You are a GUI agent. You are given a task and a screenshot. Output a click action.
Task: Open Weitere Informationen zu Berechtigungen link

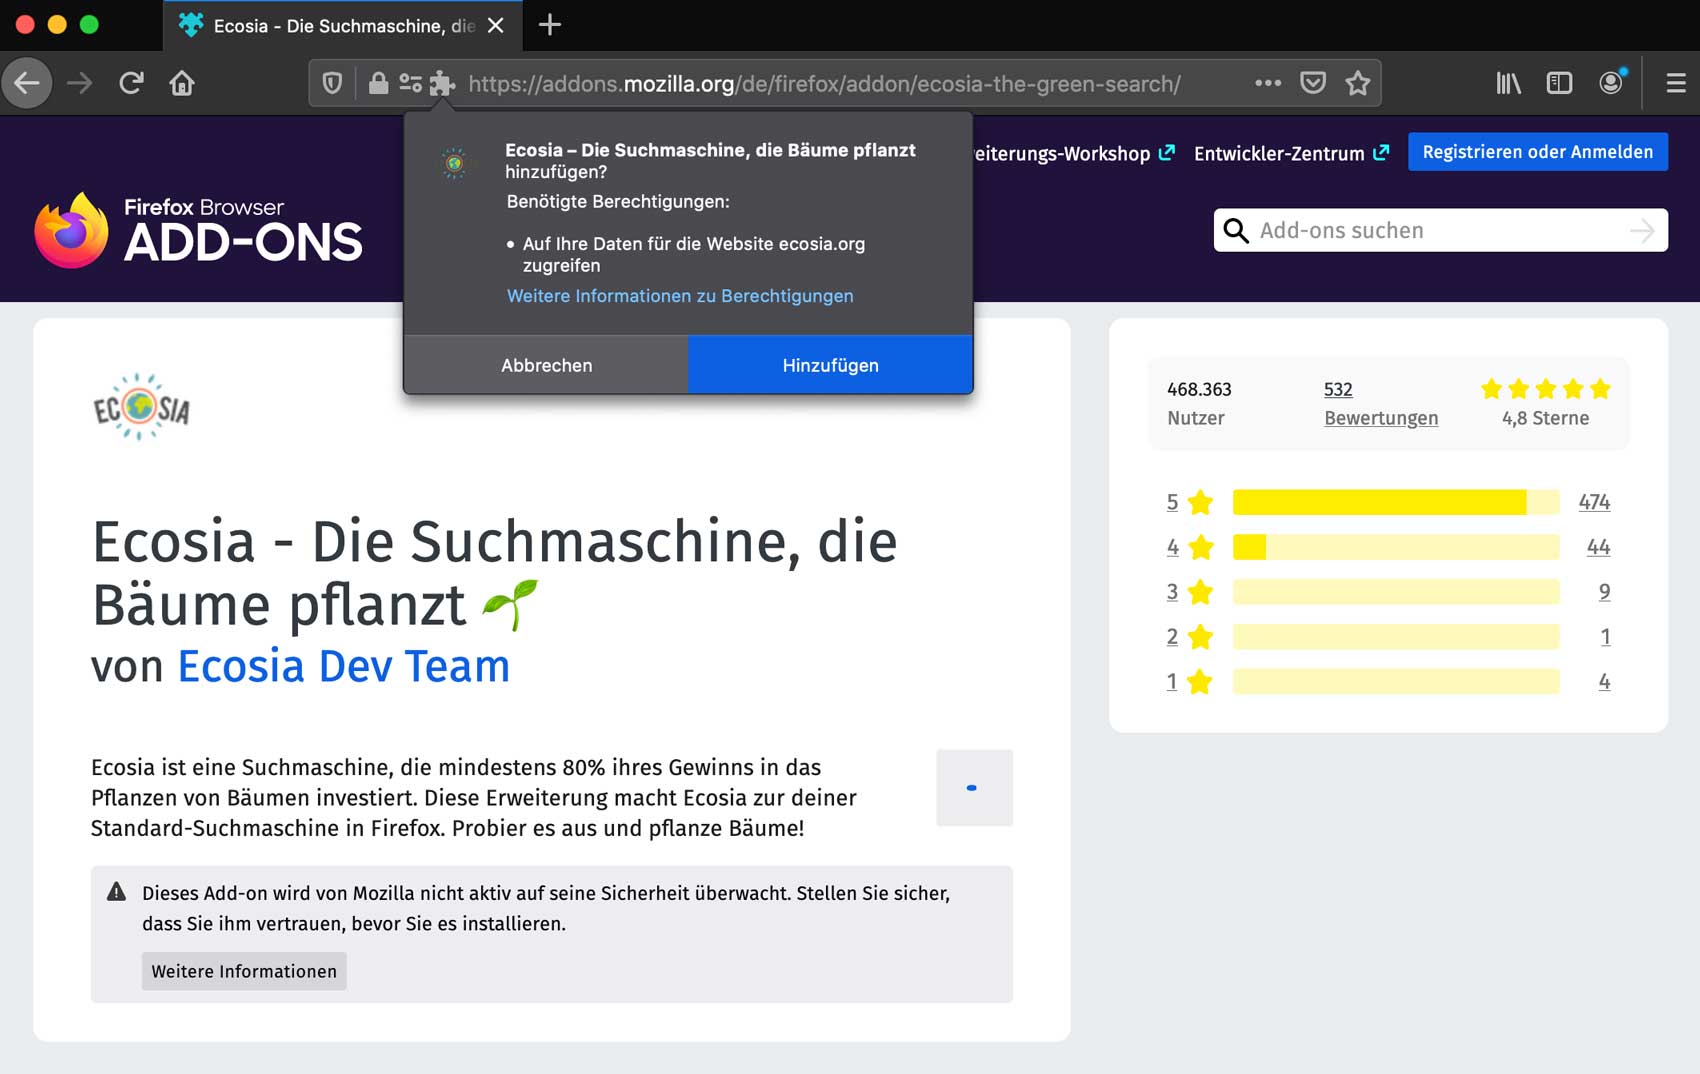[x=680, y=296]
